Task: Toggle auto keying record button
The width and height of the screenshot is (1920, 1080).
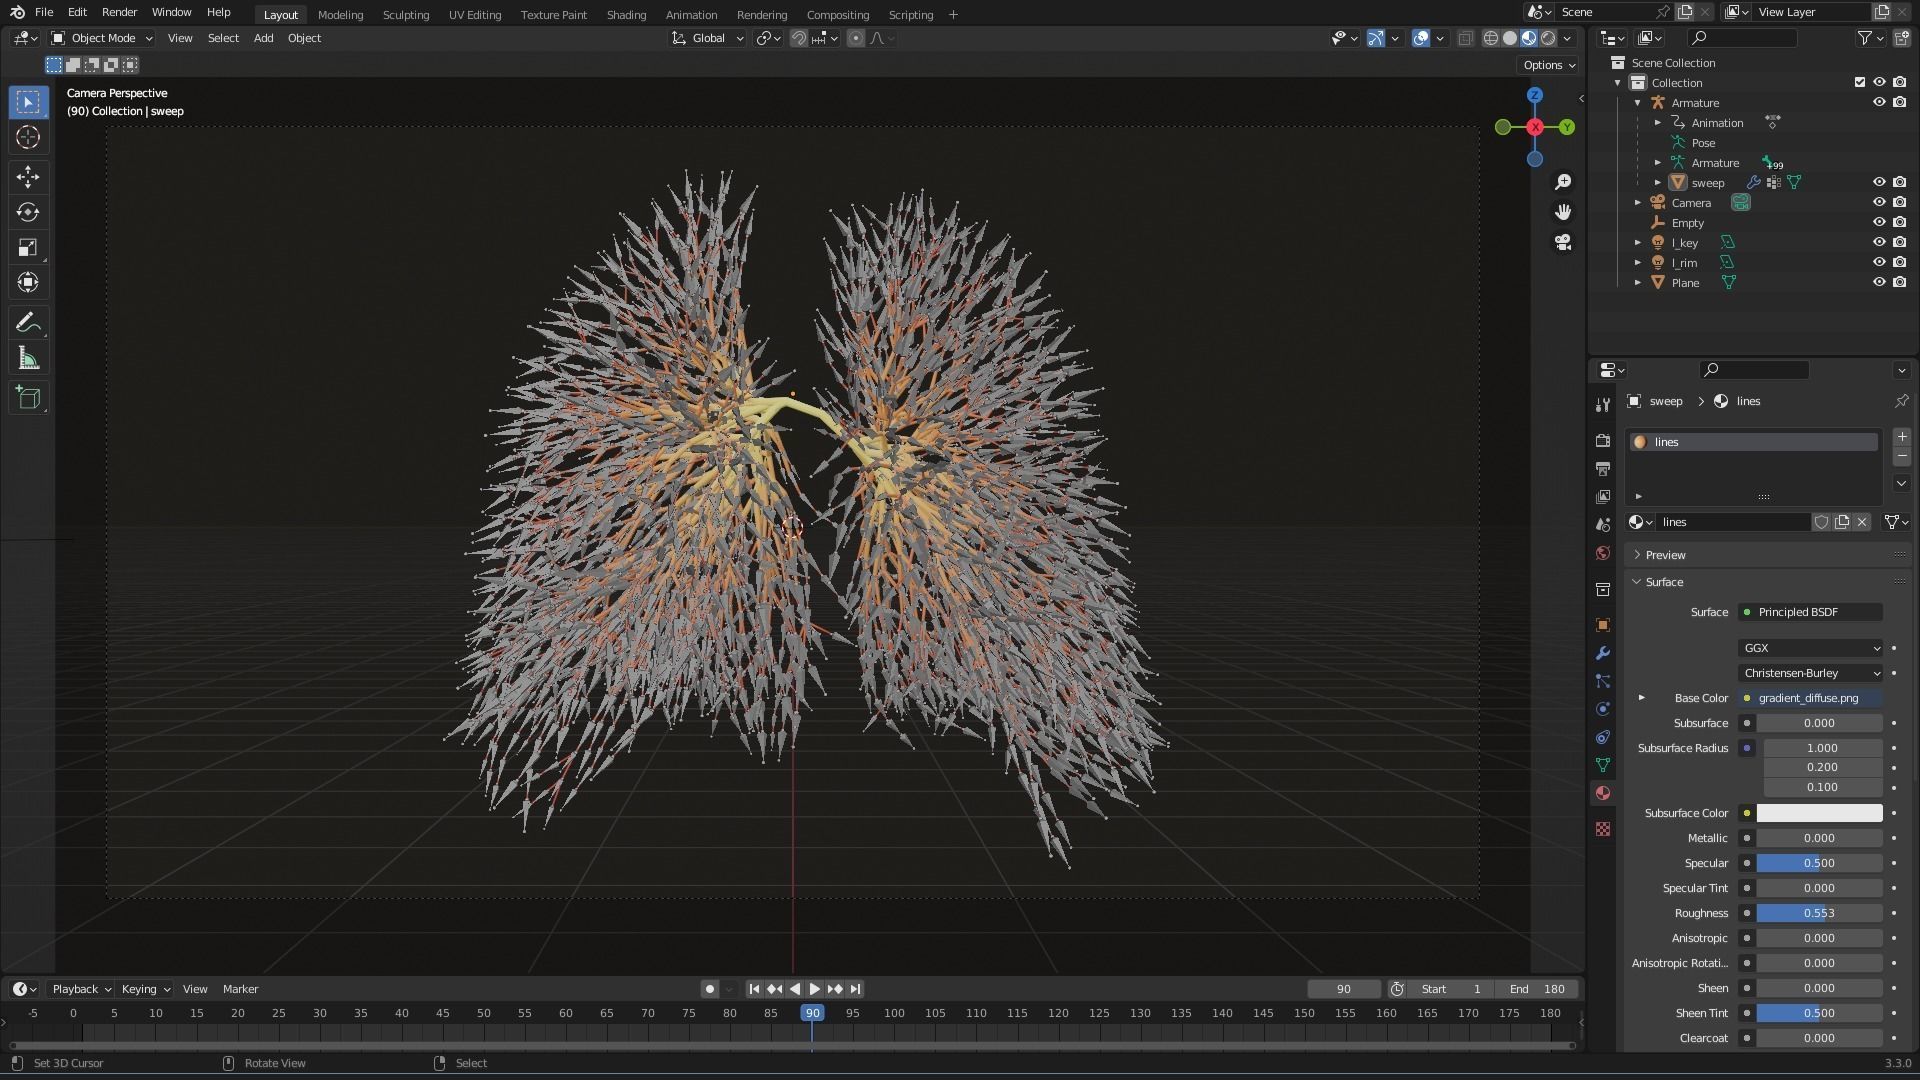Action: pos(710,989)
